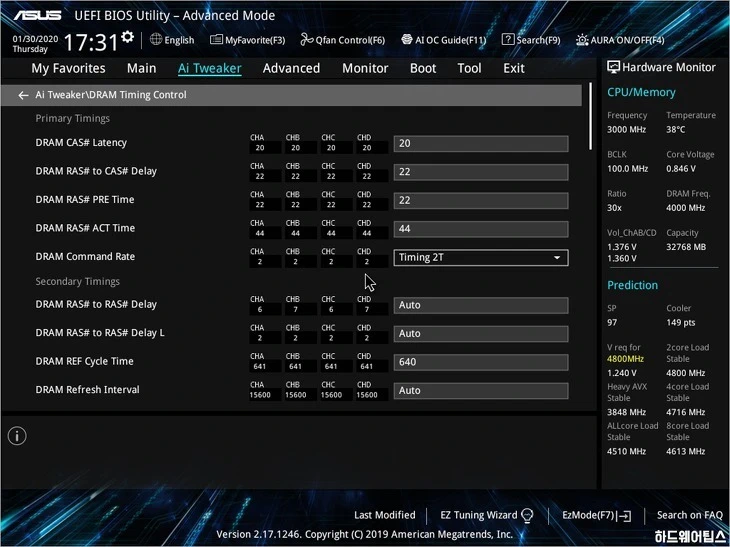Click the DRAM RAS# to CAS# Delay field
Screen dimensions: 730x547
pyautogui.click(x=481, y=172)
